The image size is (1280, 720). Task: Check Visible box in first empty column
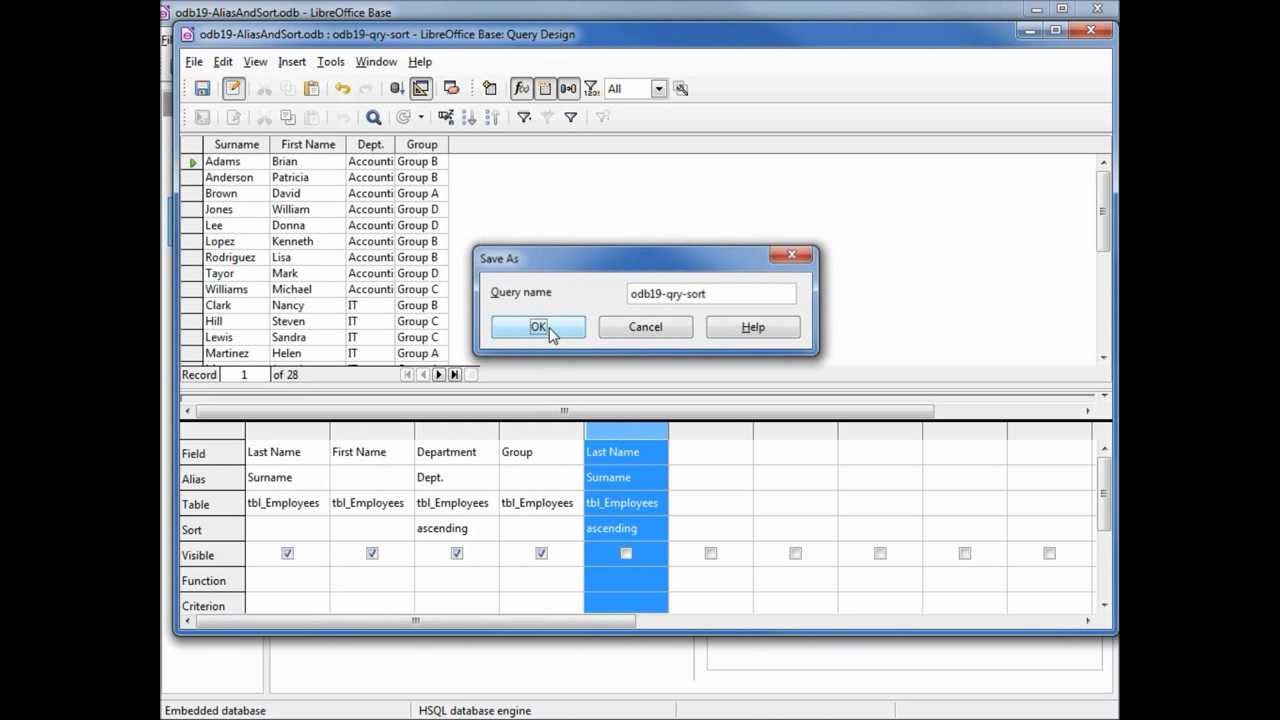point(711,553)
